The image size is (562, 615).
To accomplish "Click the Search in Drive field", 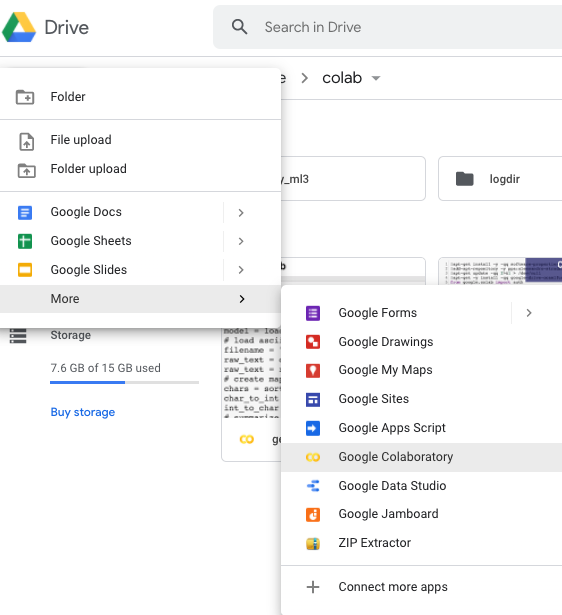I will click(x=387, y=27).
